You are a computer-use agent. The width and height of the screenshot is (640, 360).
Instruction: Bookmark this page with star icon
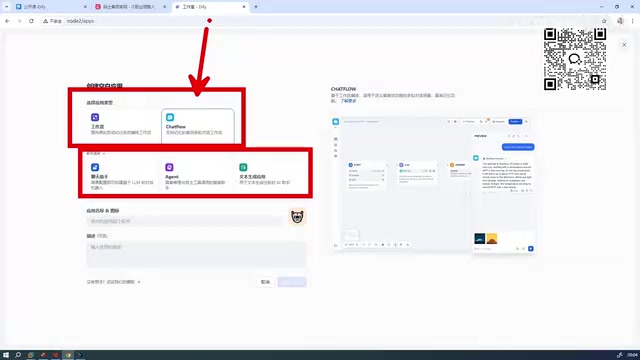(604, 21)
